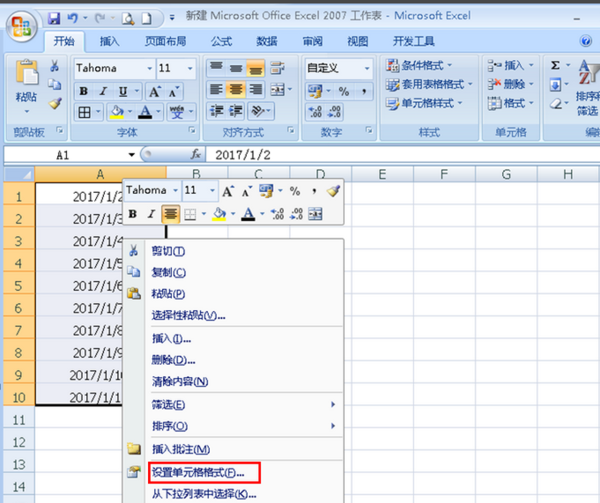
Task: Choose 清除内容(N) from context menu
Action: pyautogui.click(x=179, y=381)
